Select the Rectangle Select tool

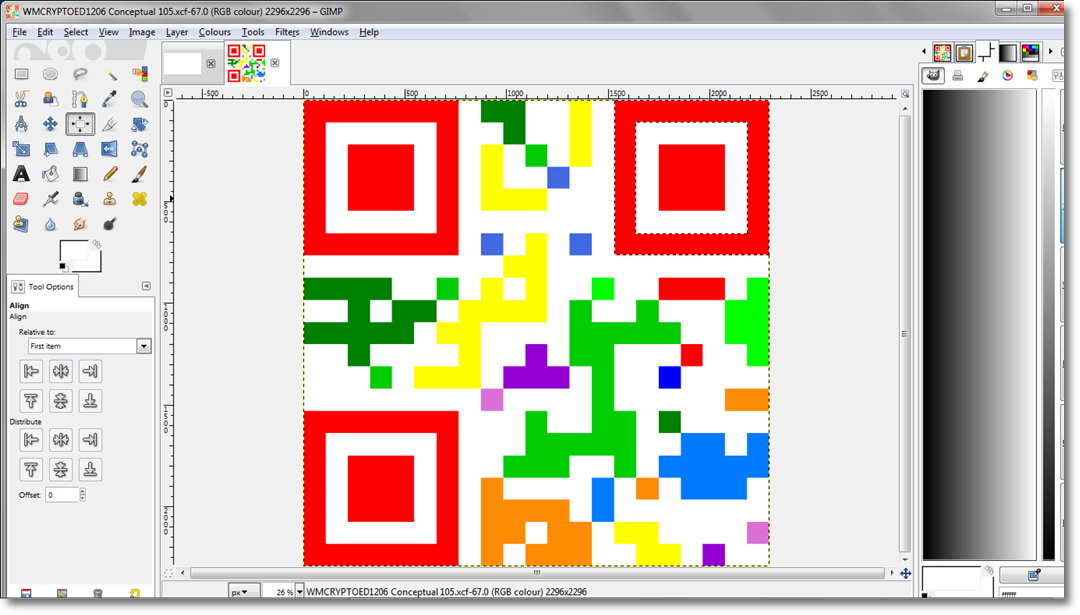[x=21, y=74]
